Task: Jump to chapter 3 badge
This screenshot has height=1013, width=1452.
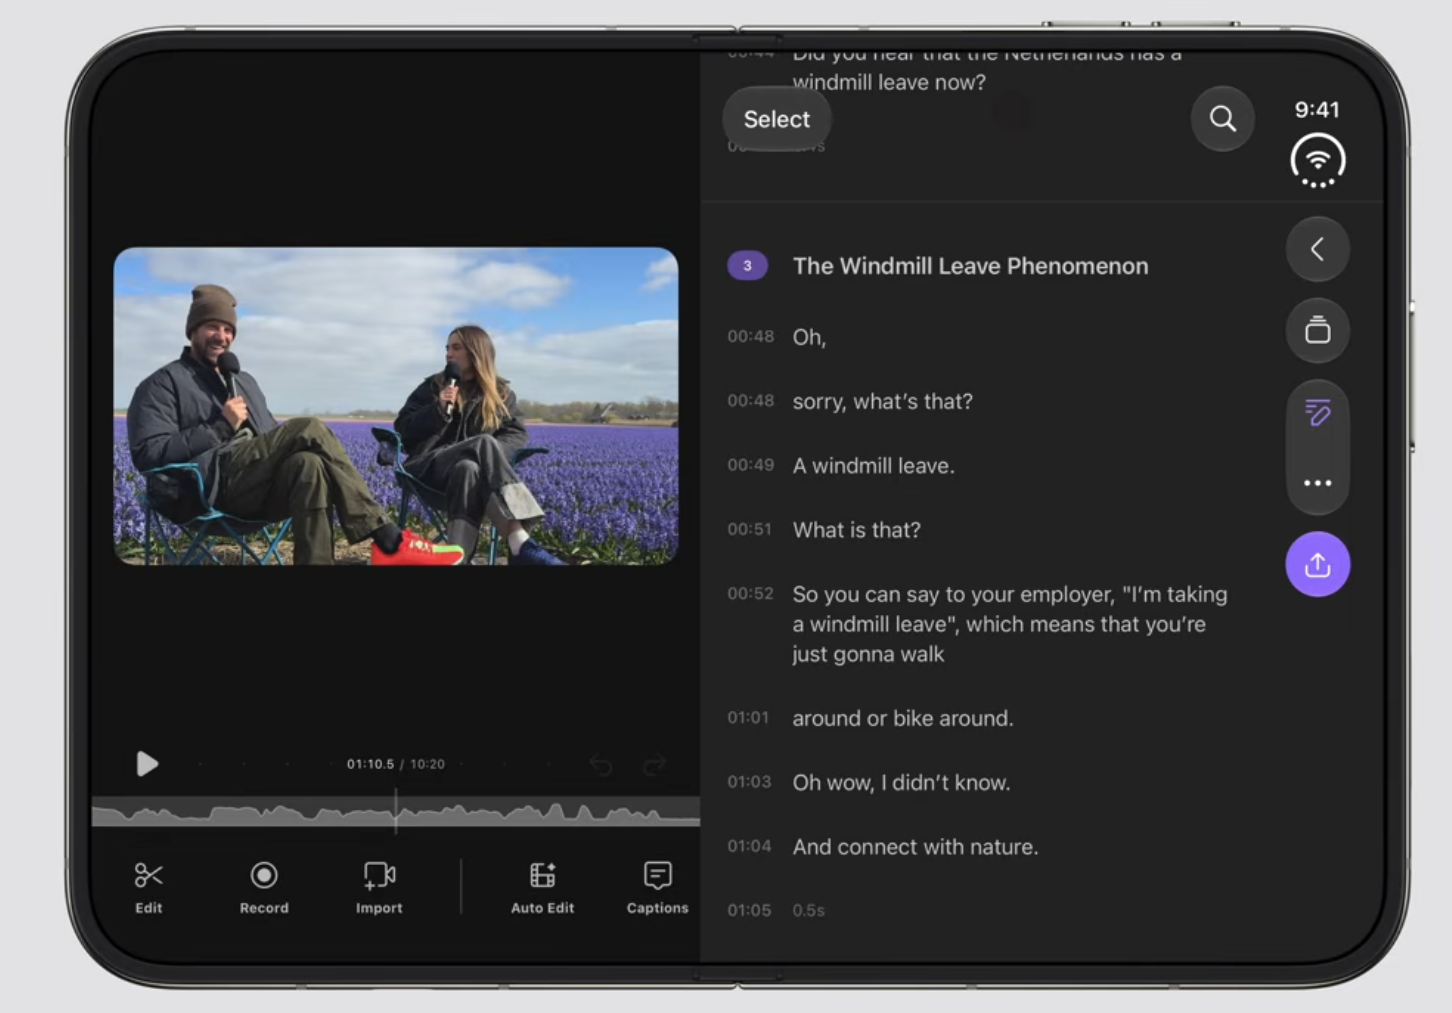Action: click(x=747, y=265)
